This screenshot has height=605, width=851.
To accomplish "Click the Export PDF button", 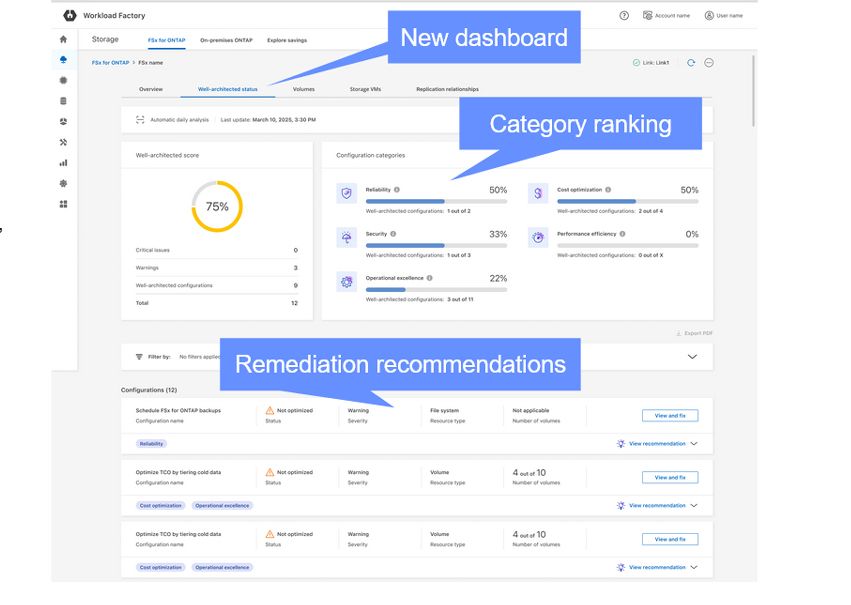I will 694,333.
